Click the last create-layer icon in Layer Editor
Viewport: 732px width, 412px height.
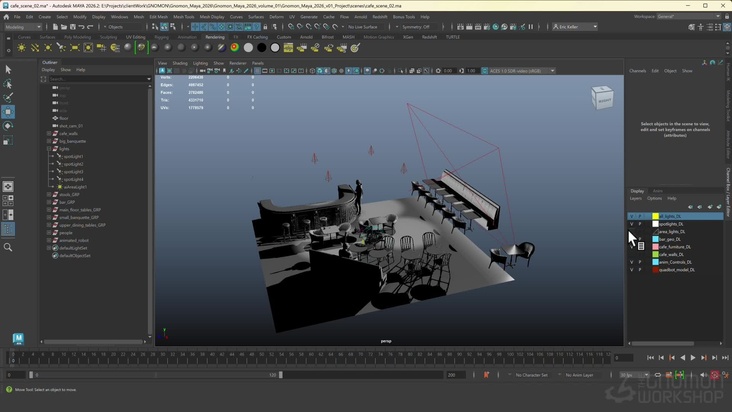[x=719, y=207]
